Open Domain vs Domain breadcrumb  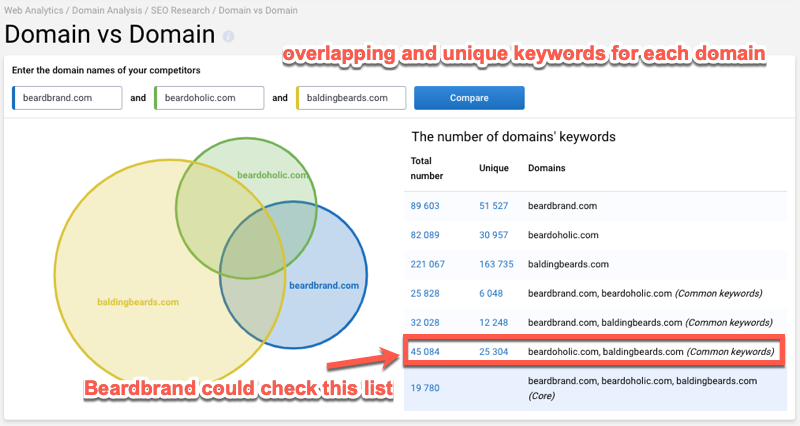click(x=258, y=10)
